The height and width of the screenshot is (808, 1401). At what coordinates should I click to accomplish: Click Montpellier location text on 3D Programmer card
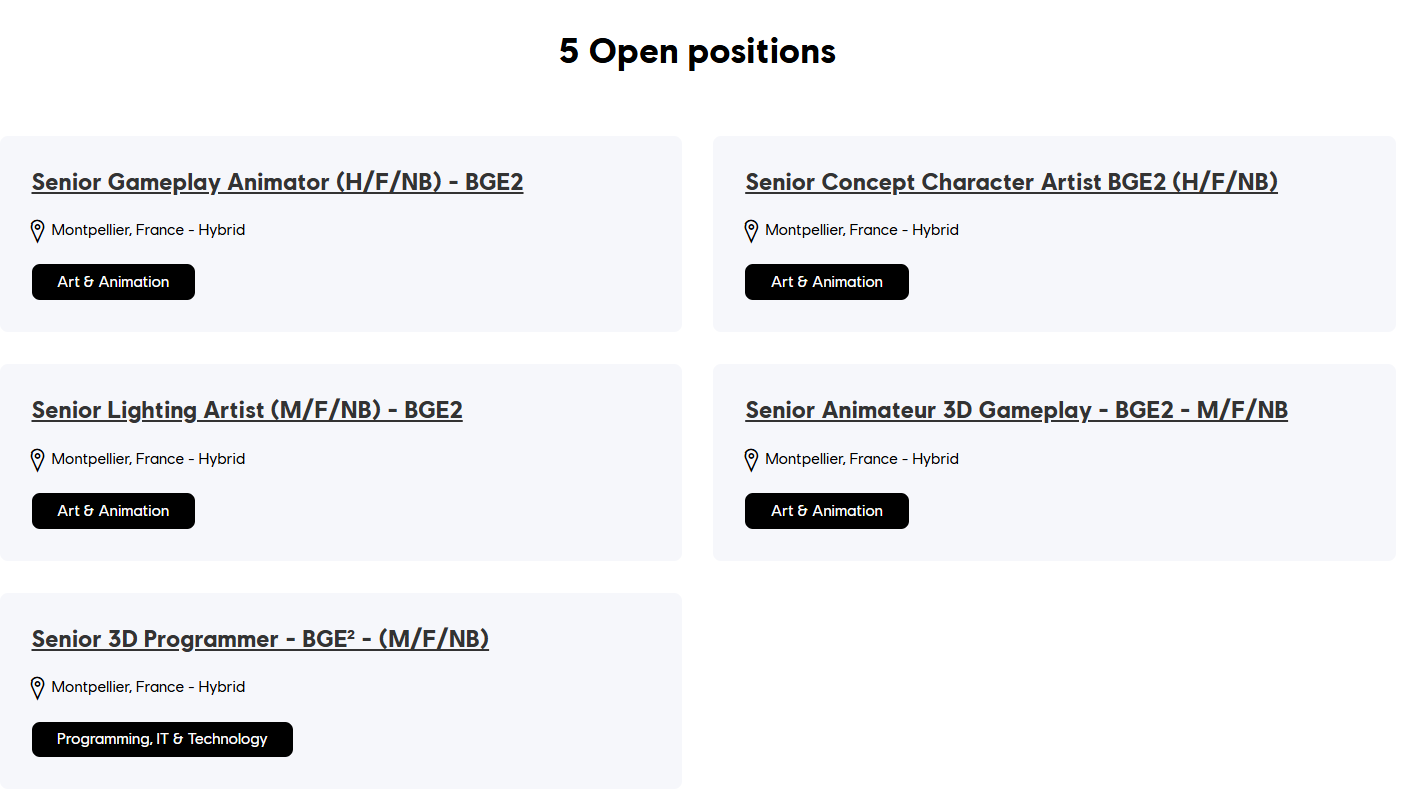point(148,687)
